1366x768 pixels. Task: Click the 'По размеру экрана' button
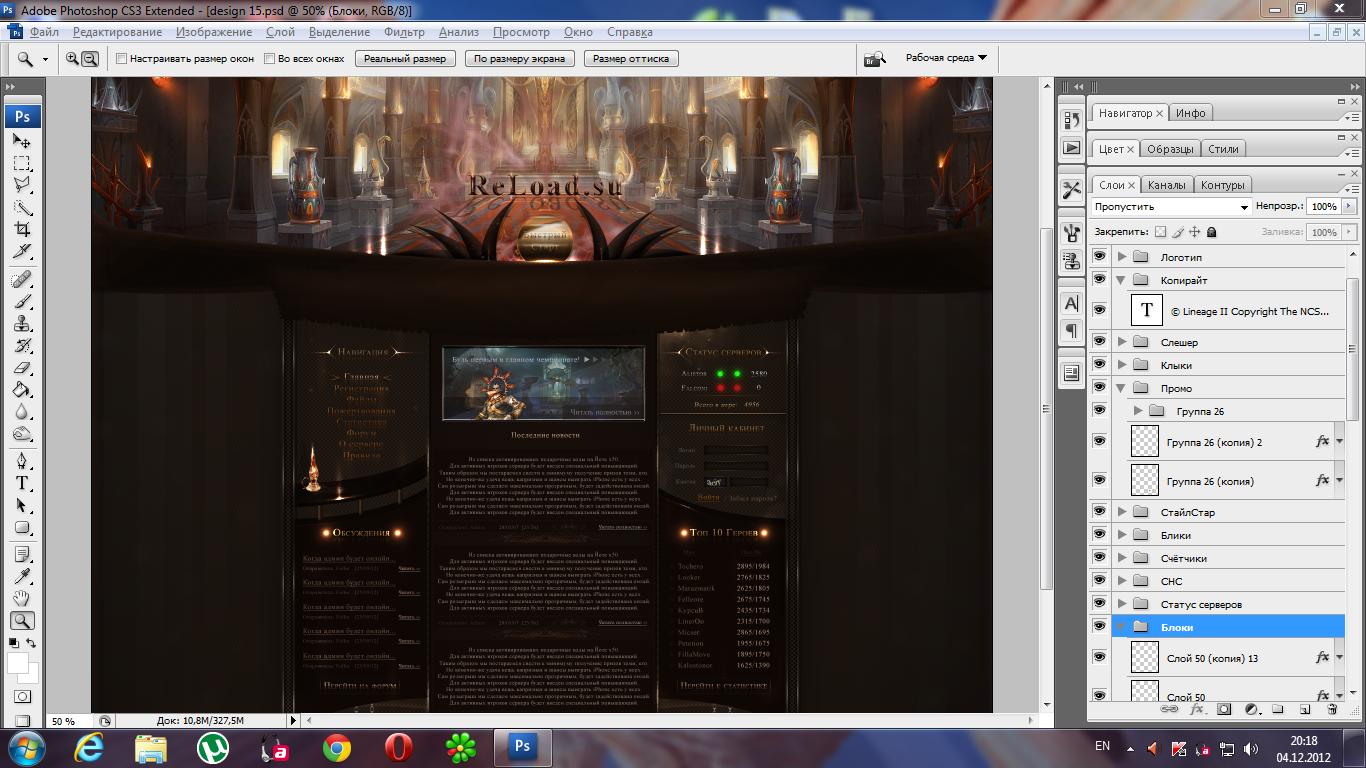519,59
